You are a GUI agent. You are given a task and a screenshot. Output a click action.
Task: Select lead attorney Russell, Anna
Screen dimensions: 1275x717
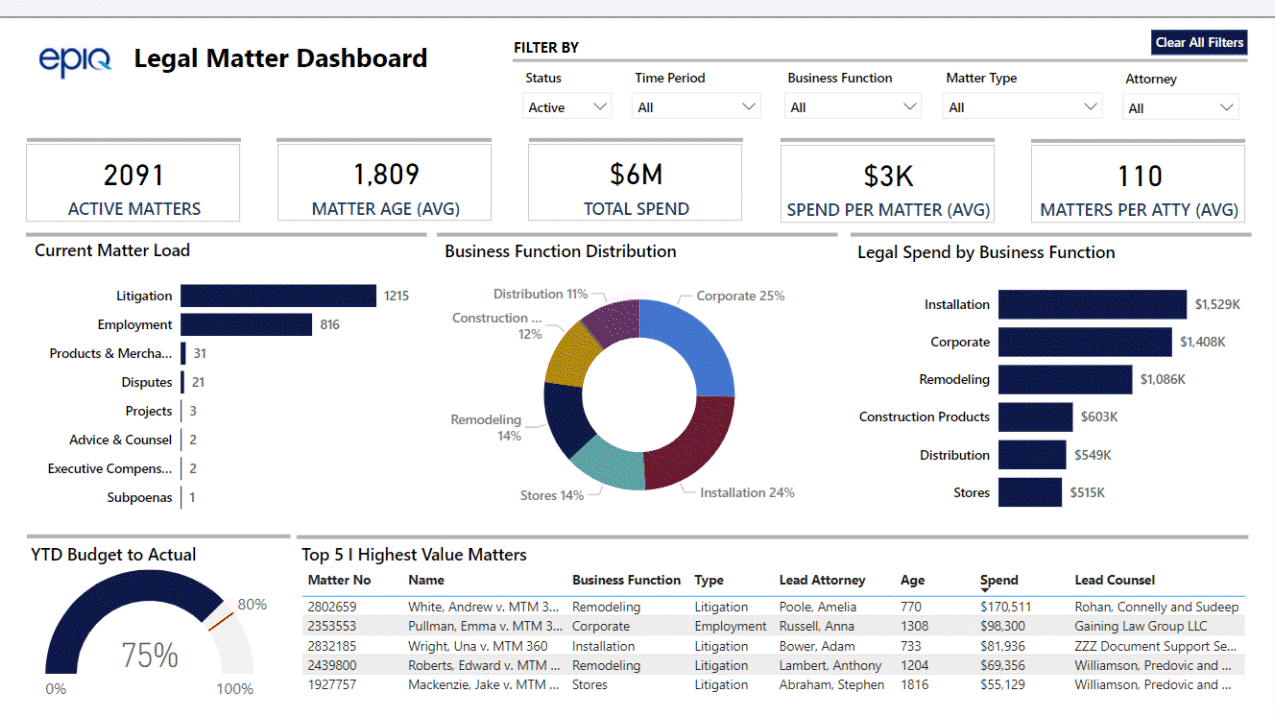(x=817, y=626)
